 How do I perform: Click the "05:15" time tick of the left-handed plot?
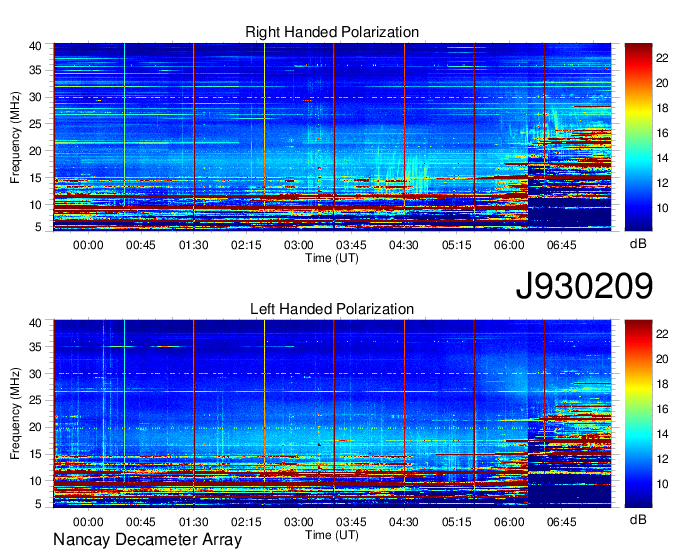456,522
